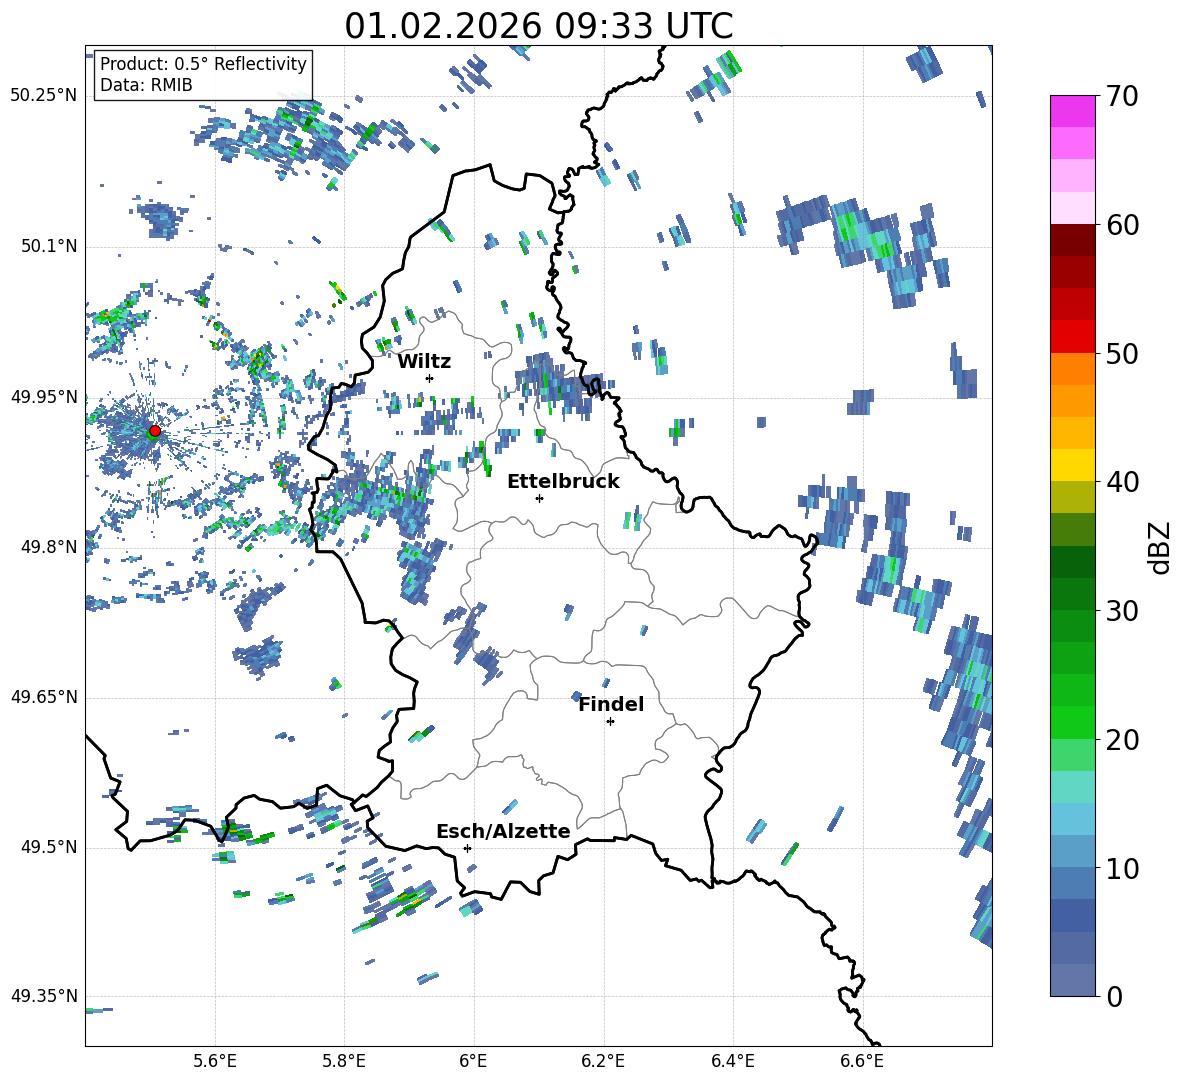Image resolution: width=1184 pixels, height=1081 pixels.
Task: Click the title 01.02.2026 09:33 UTC
Action: point(538,26)
